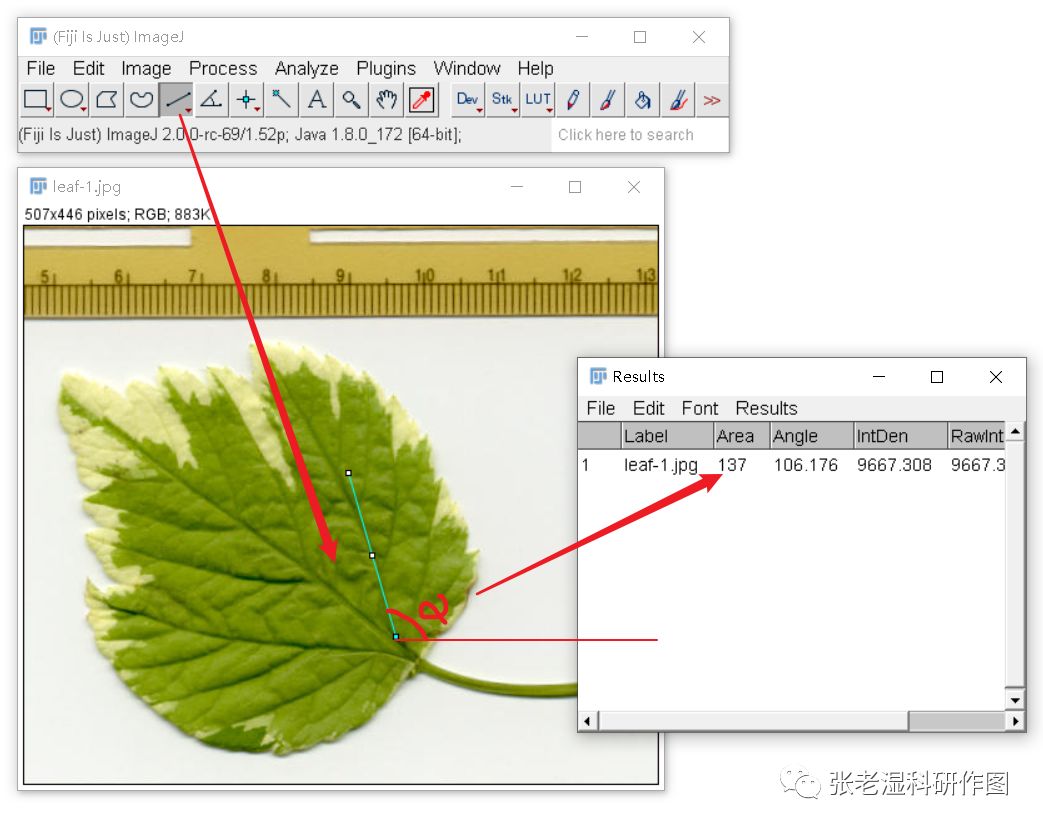Select the Straight Line tool

176,100
